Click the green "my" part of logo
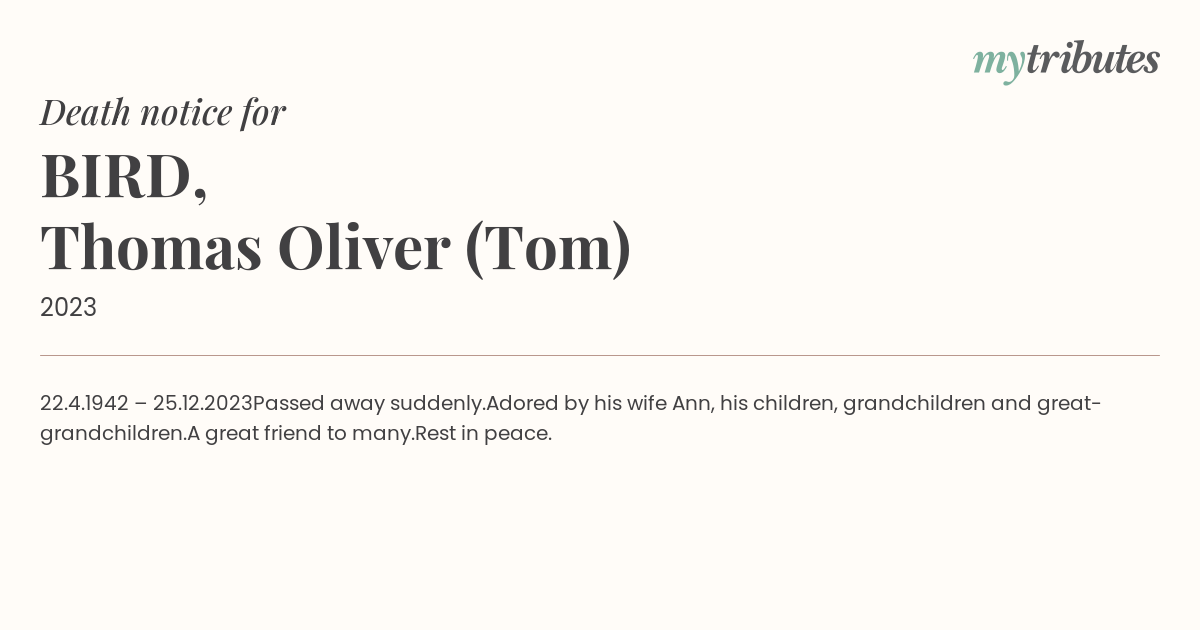This screenshot has width=1200, height=630. 999,64
